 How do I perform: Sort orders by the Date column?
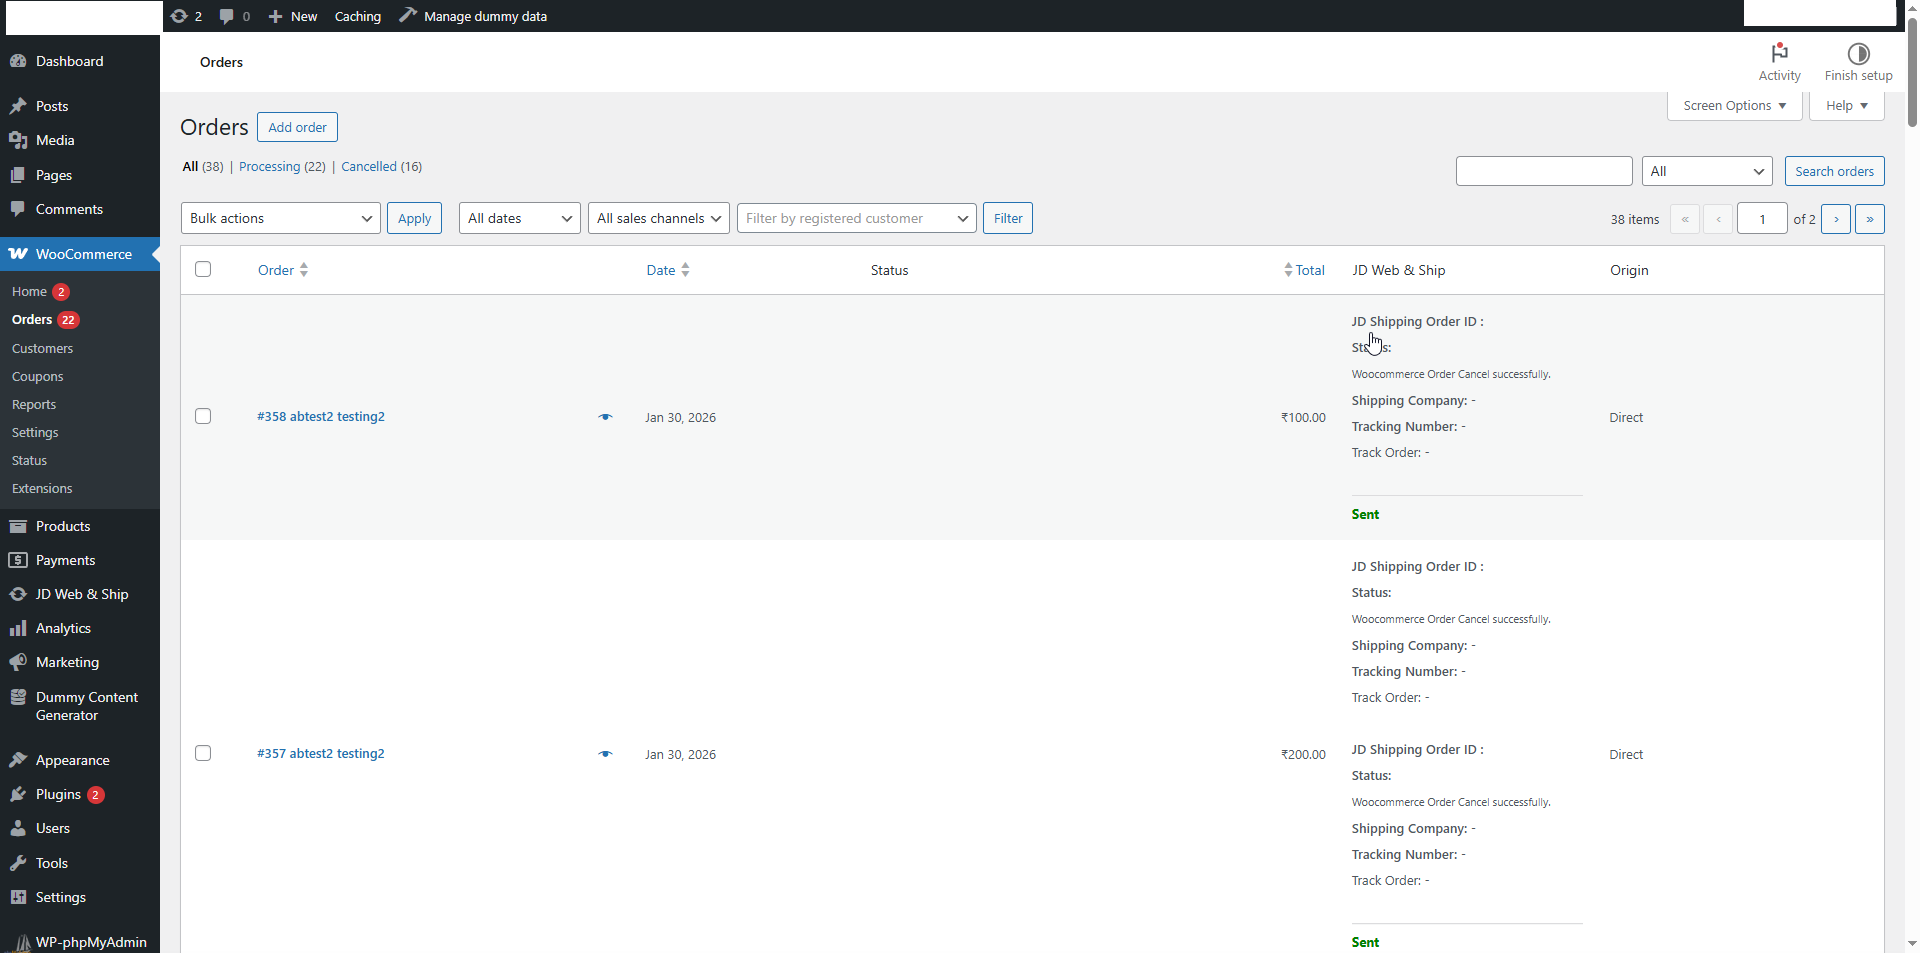pyautogui.click(x=668, y=270)
